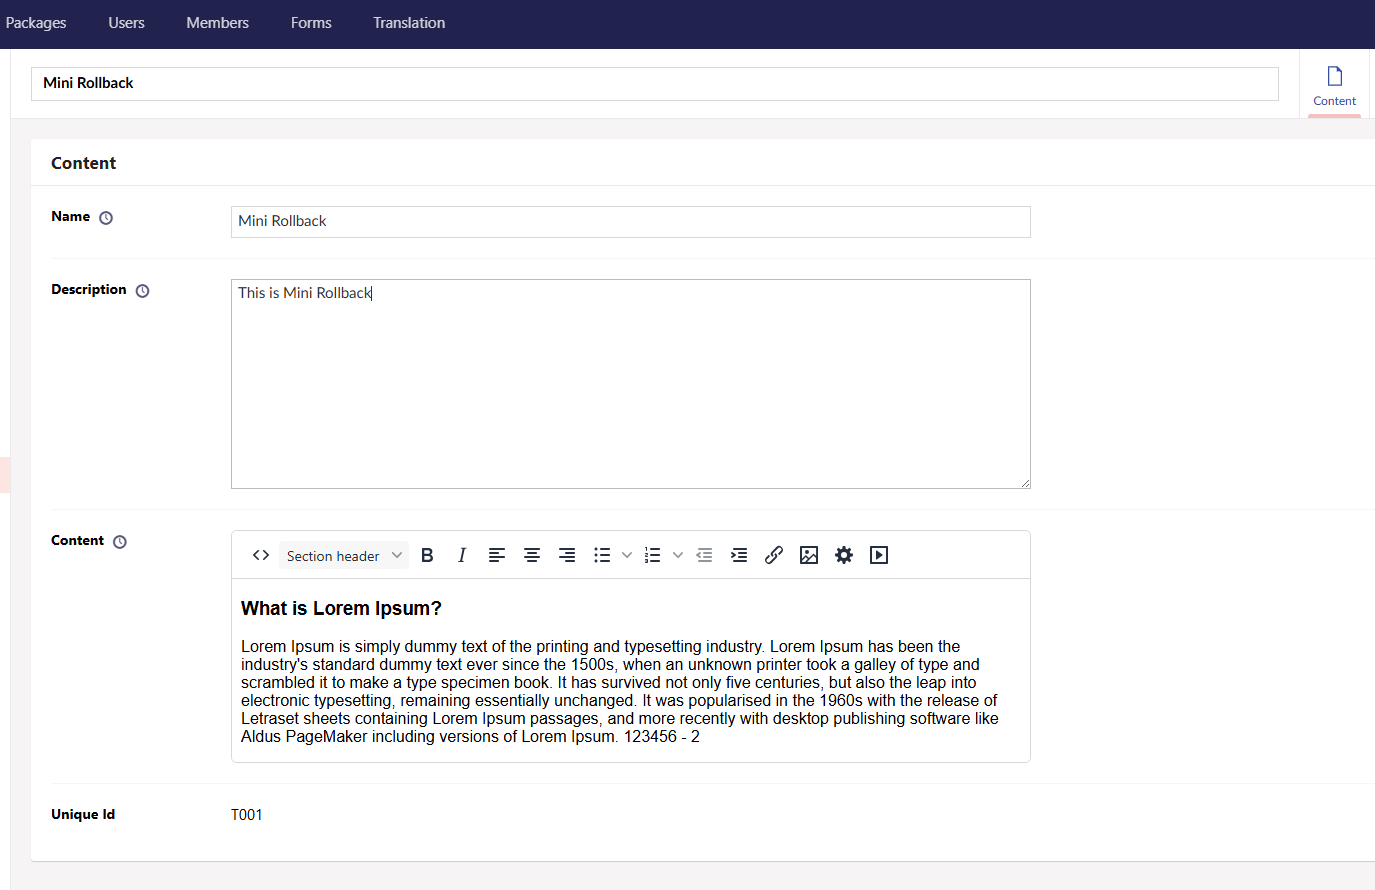The image size is (1375, 890).
Task: Open the Packages section
Action: (x=35, y=22)
